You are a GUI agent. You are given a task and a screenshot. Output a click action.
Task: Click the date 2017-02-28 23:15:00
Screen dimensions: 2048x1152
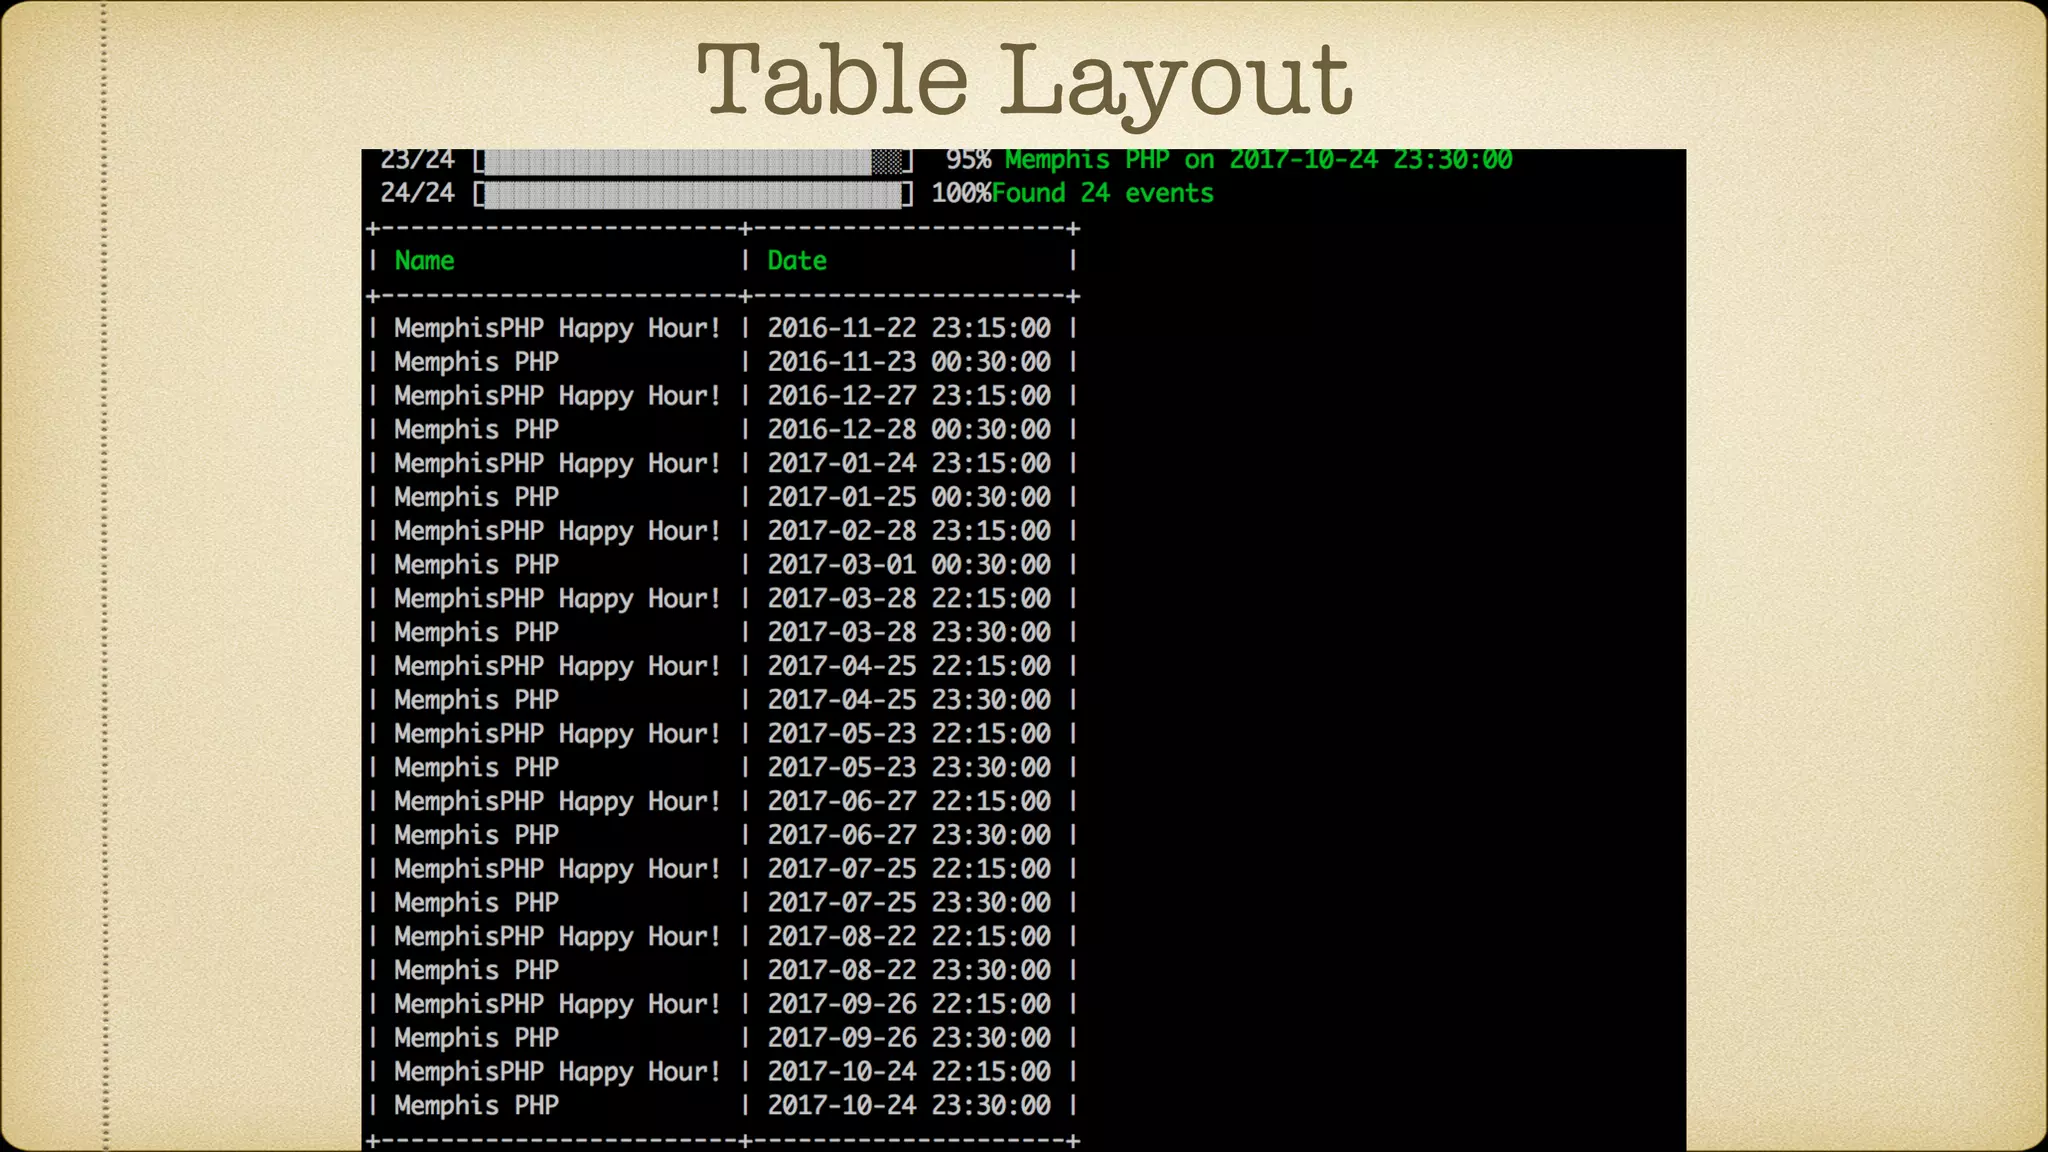coord(909,531)
